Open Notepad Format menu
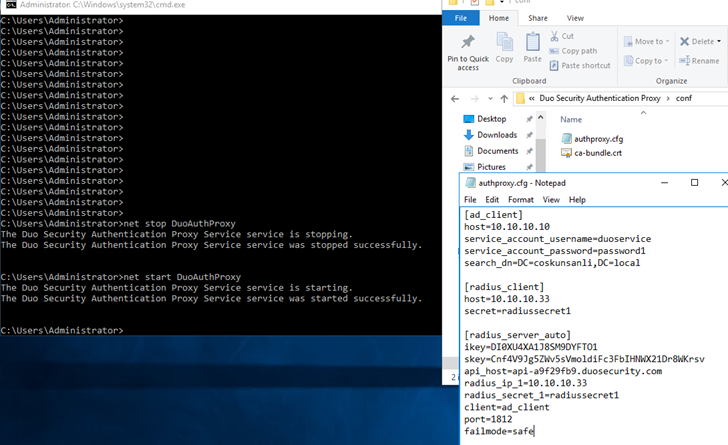Image resolution: width=728 pixels, height=445 pixels. pyautogui.click(x=520, y=200)
